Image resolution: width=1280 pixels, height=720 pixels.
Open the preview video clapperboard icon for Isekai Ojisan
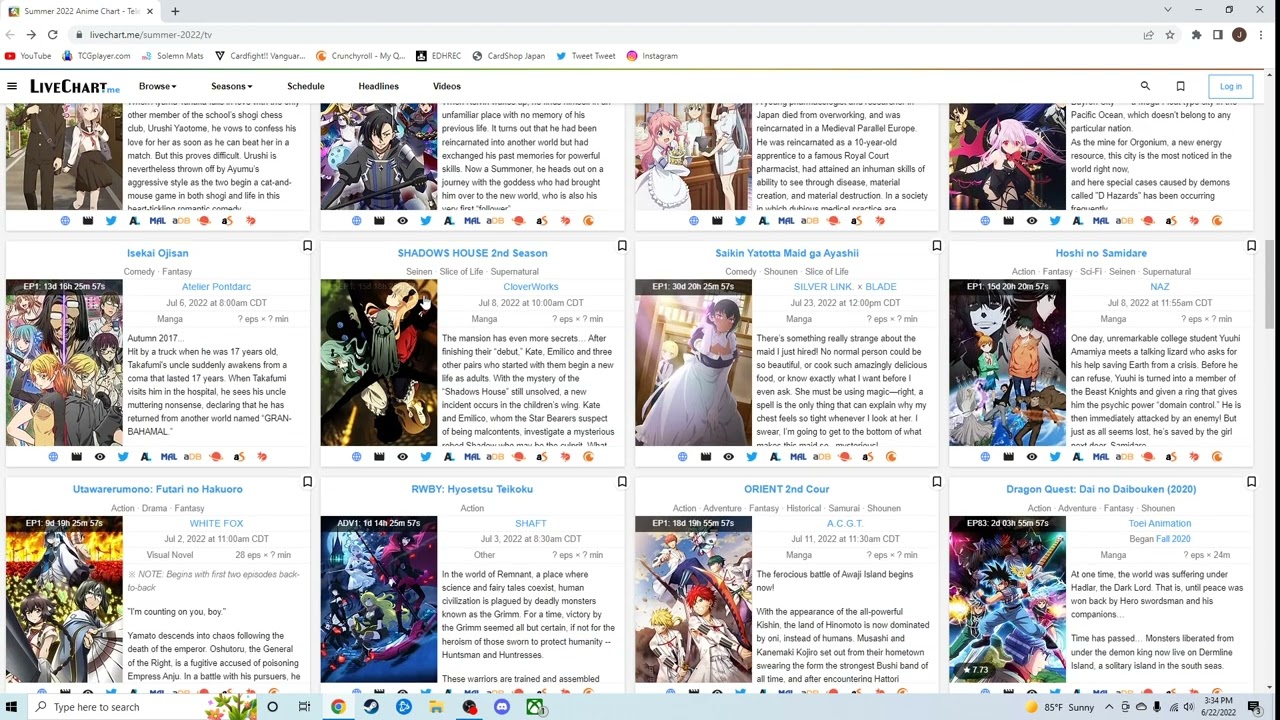pyautogui.click(x=76, y=457)
